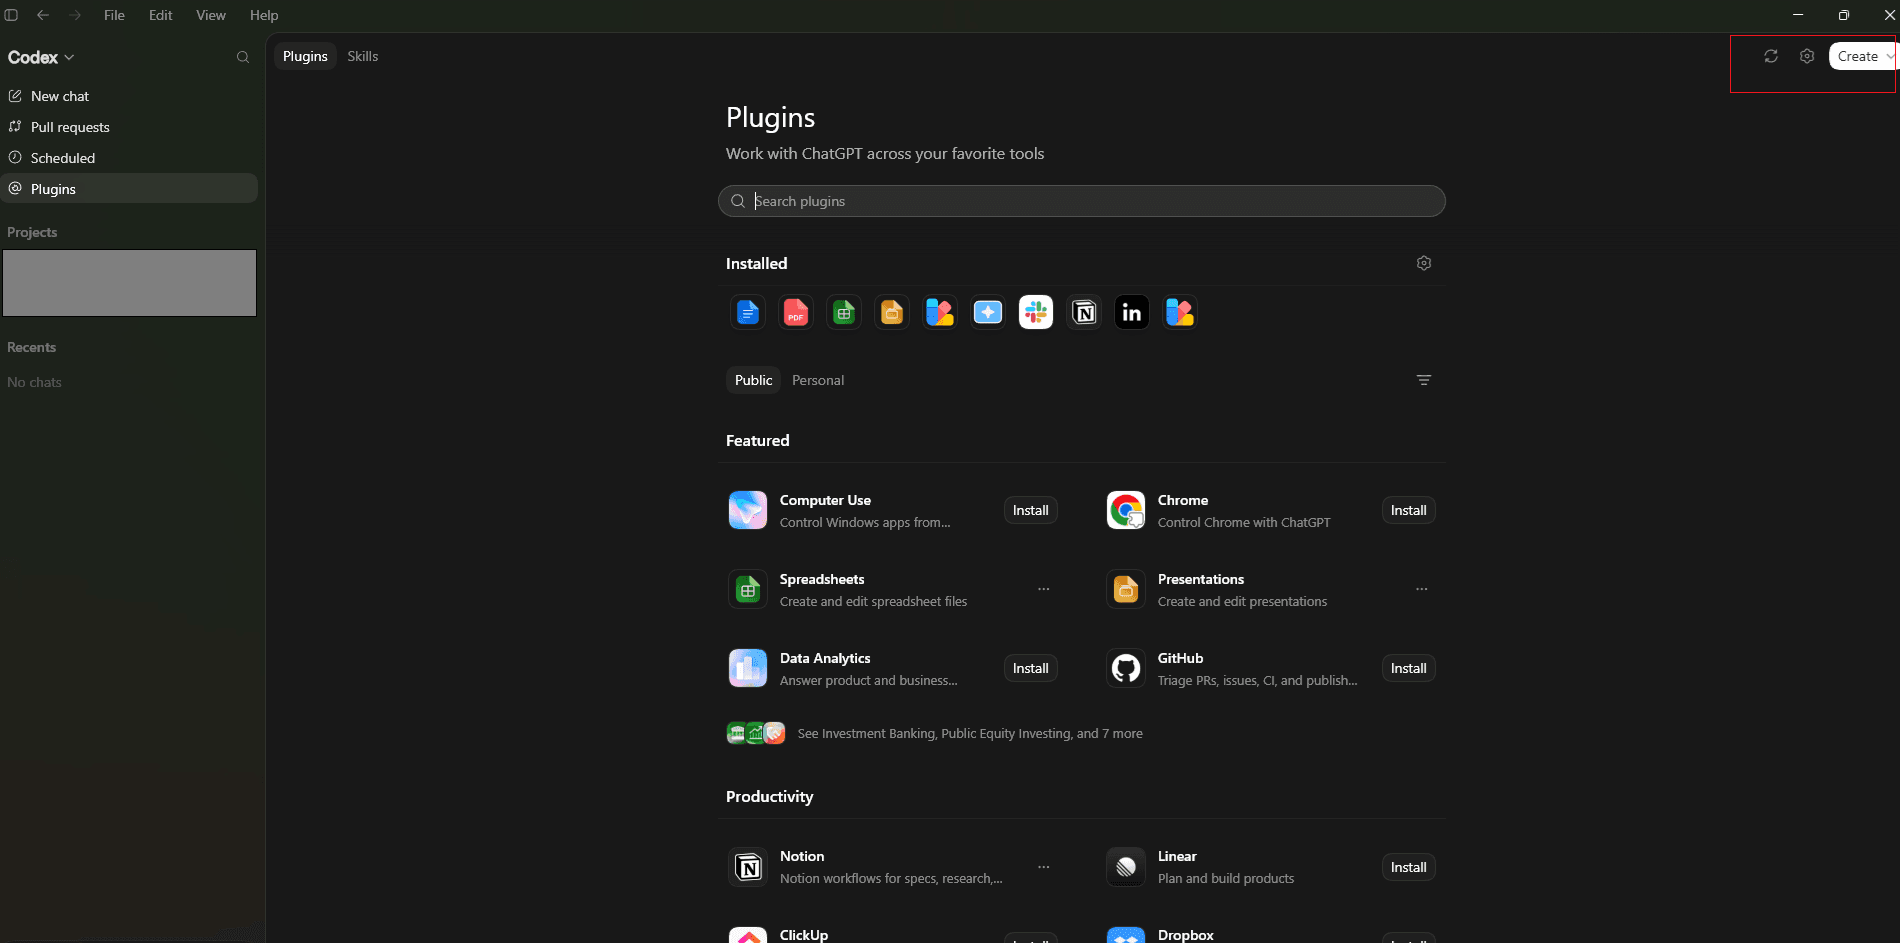This screenshot has width=1900, height=943.
Task: Open the sidebar search magnifier
Action: pyautogui.click(x=243, y=57)
